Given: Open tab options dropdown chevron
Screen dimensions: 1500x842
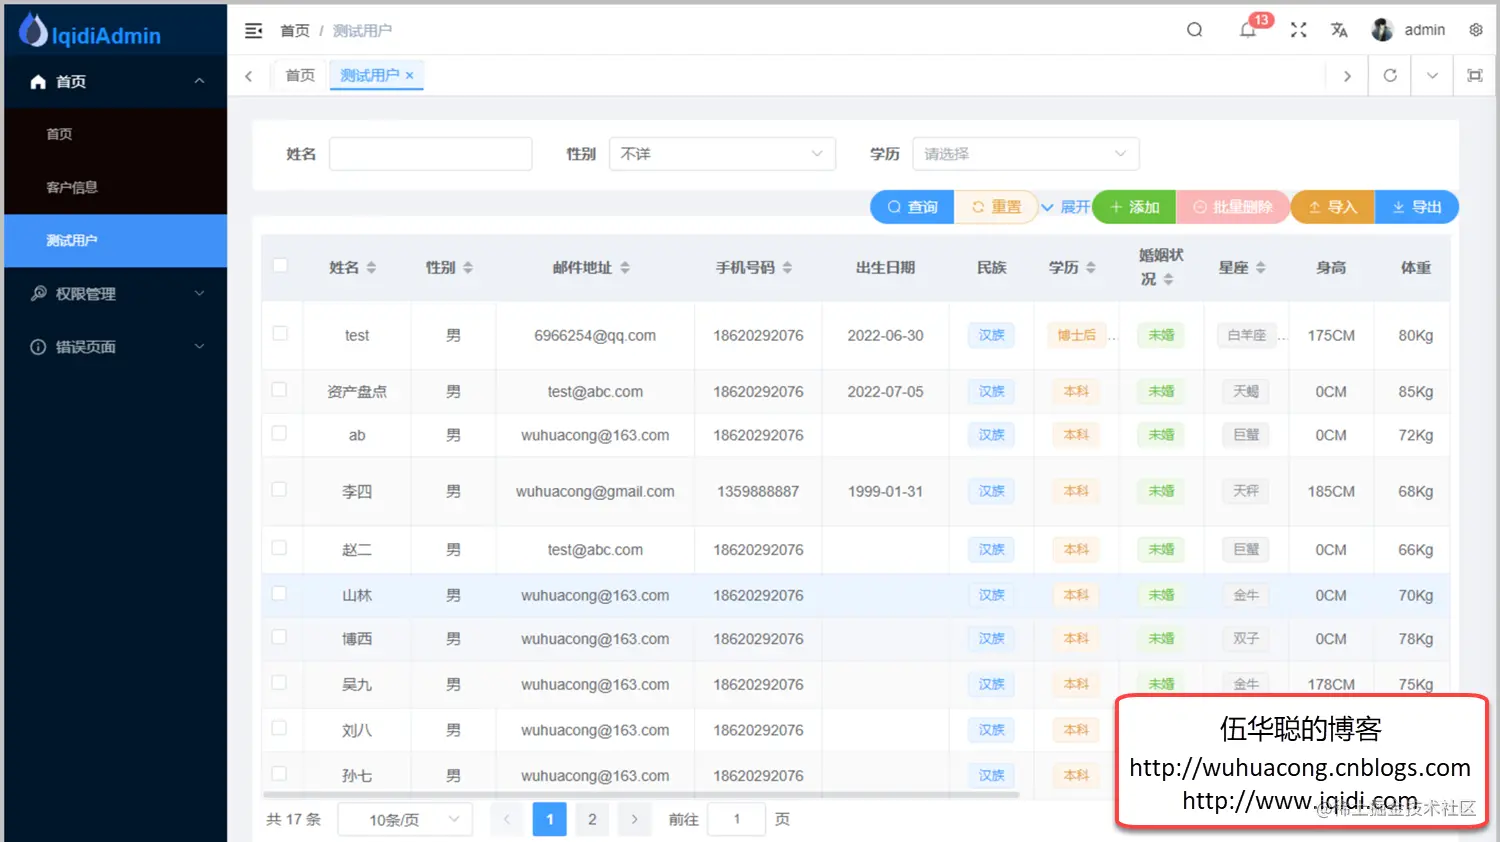Looking at the screenshot, I should pyautogui.click(x=1432, y=75).
